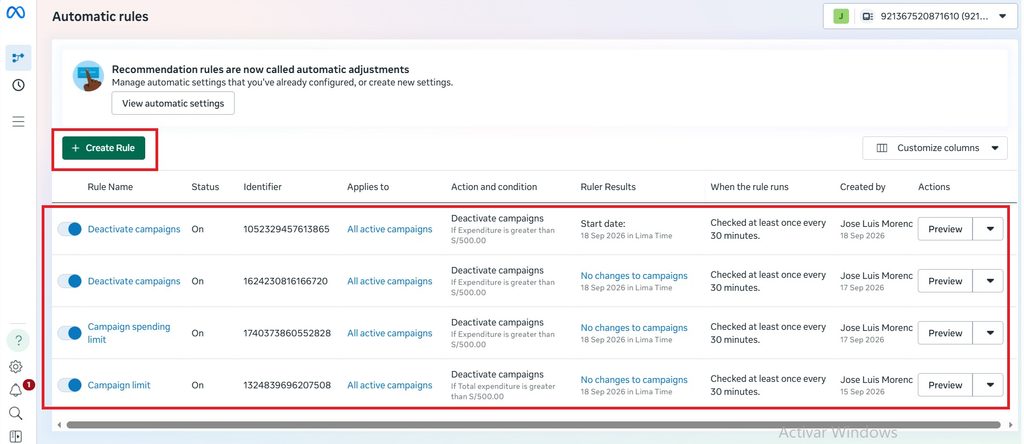This screenshot has height=444, width=1024.
Task: Click the green J account avatar
Action: click(x=841, y=16)
